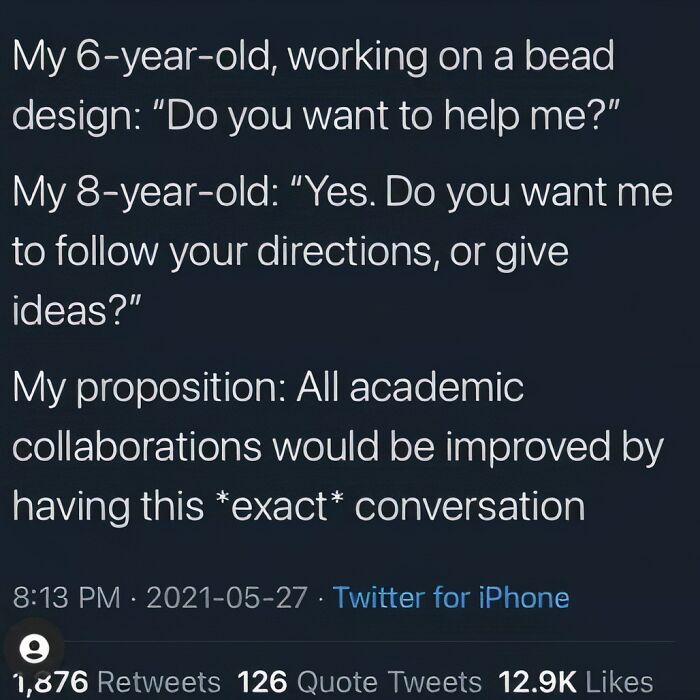Click the emphasized word "*exact*"

[x=279, y=506]
